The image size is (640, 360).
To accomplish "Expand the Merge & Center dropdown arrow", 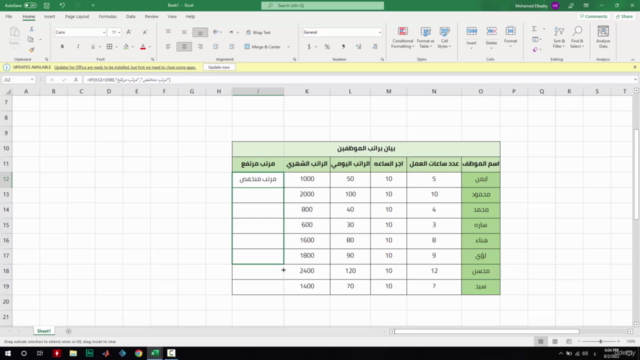I will point(288,47).
